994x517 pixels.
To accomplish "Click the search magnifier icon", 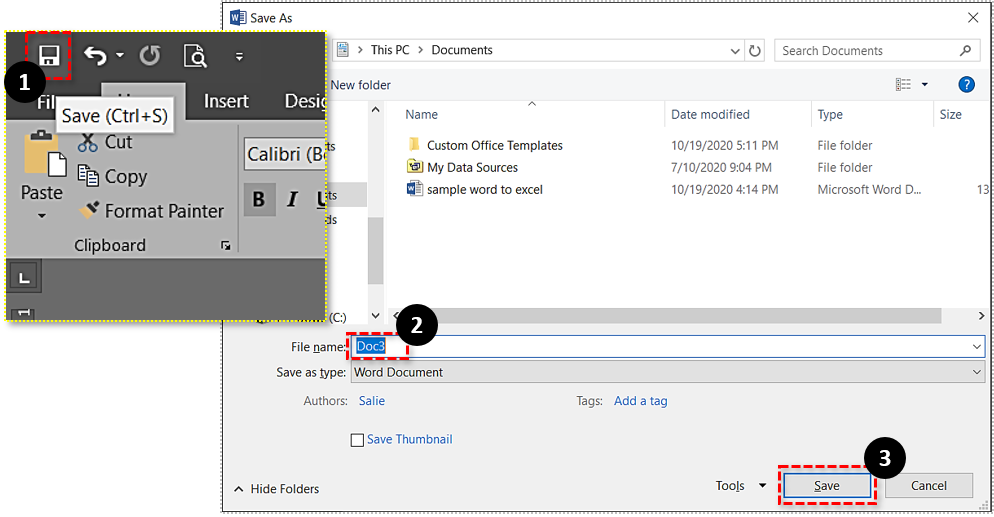I will tap(965, 51).
